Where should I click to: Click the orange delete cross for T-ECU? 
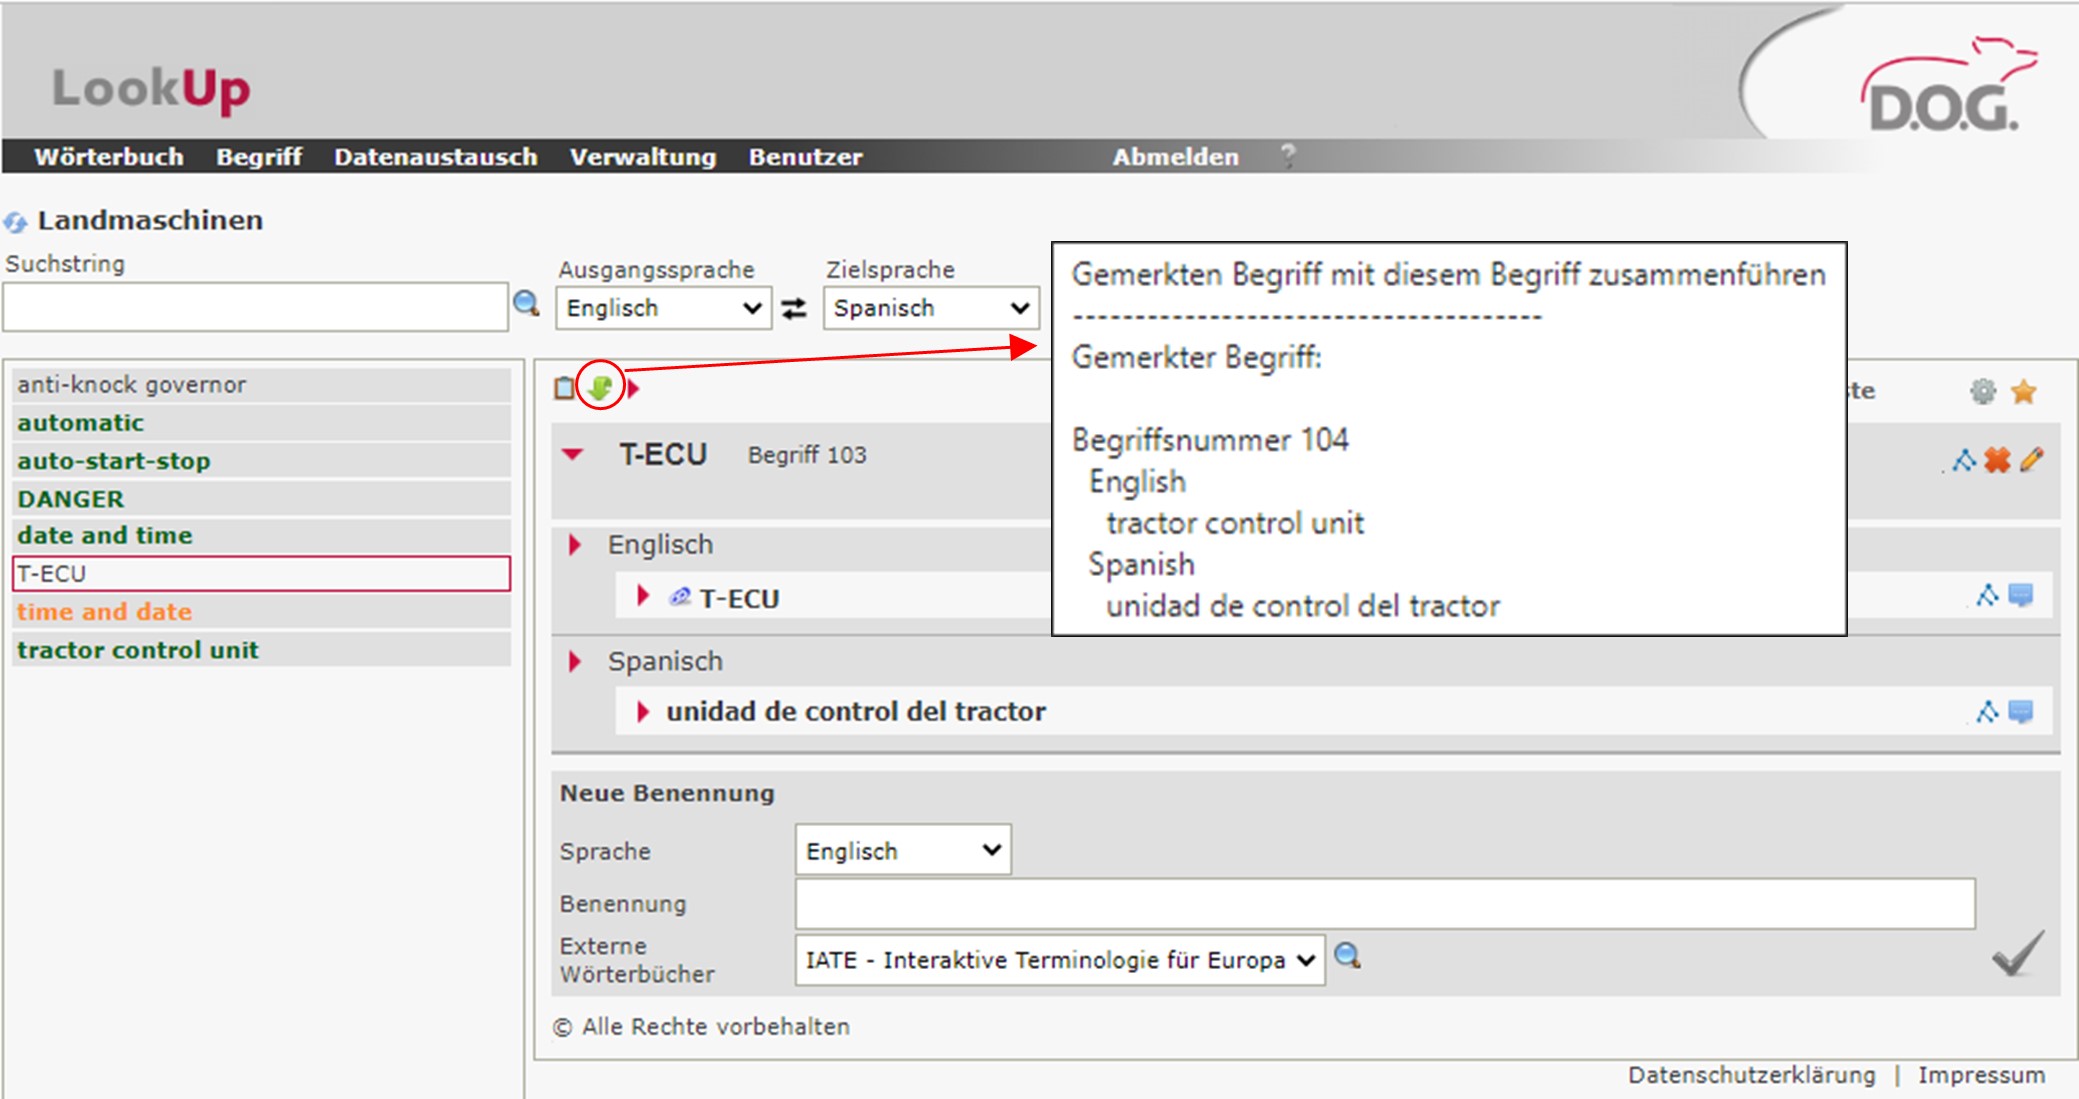[x=1997, y=460]
